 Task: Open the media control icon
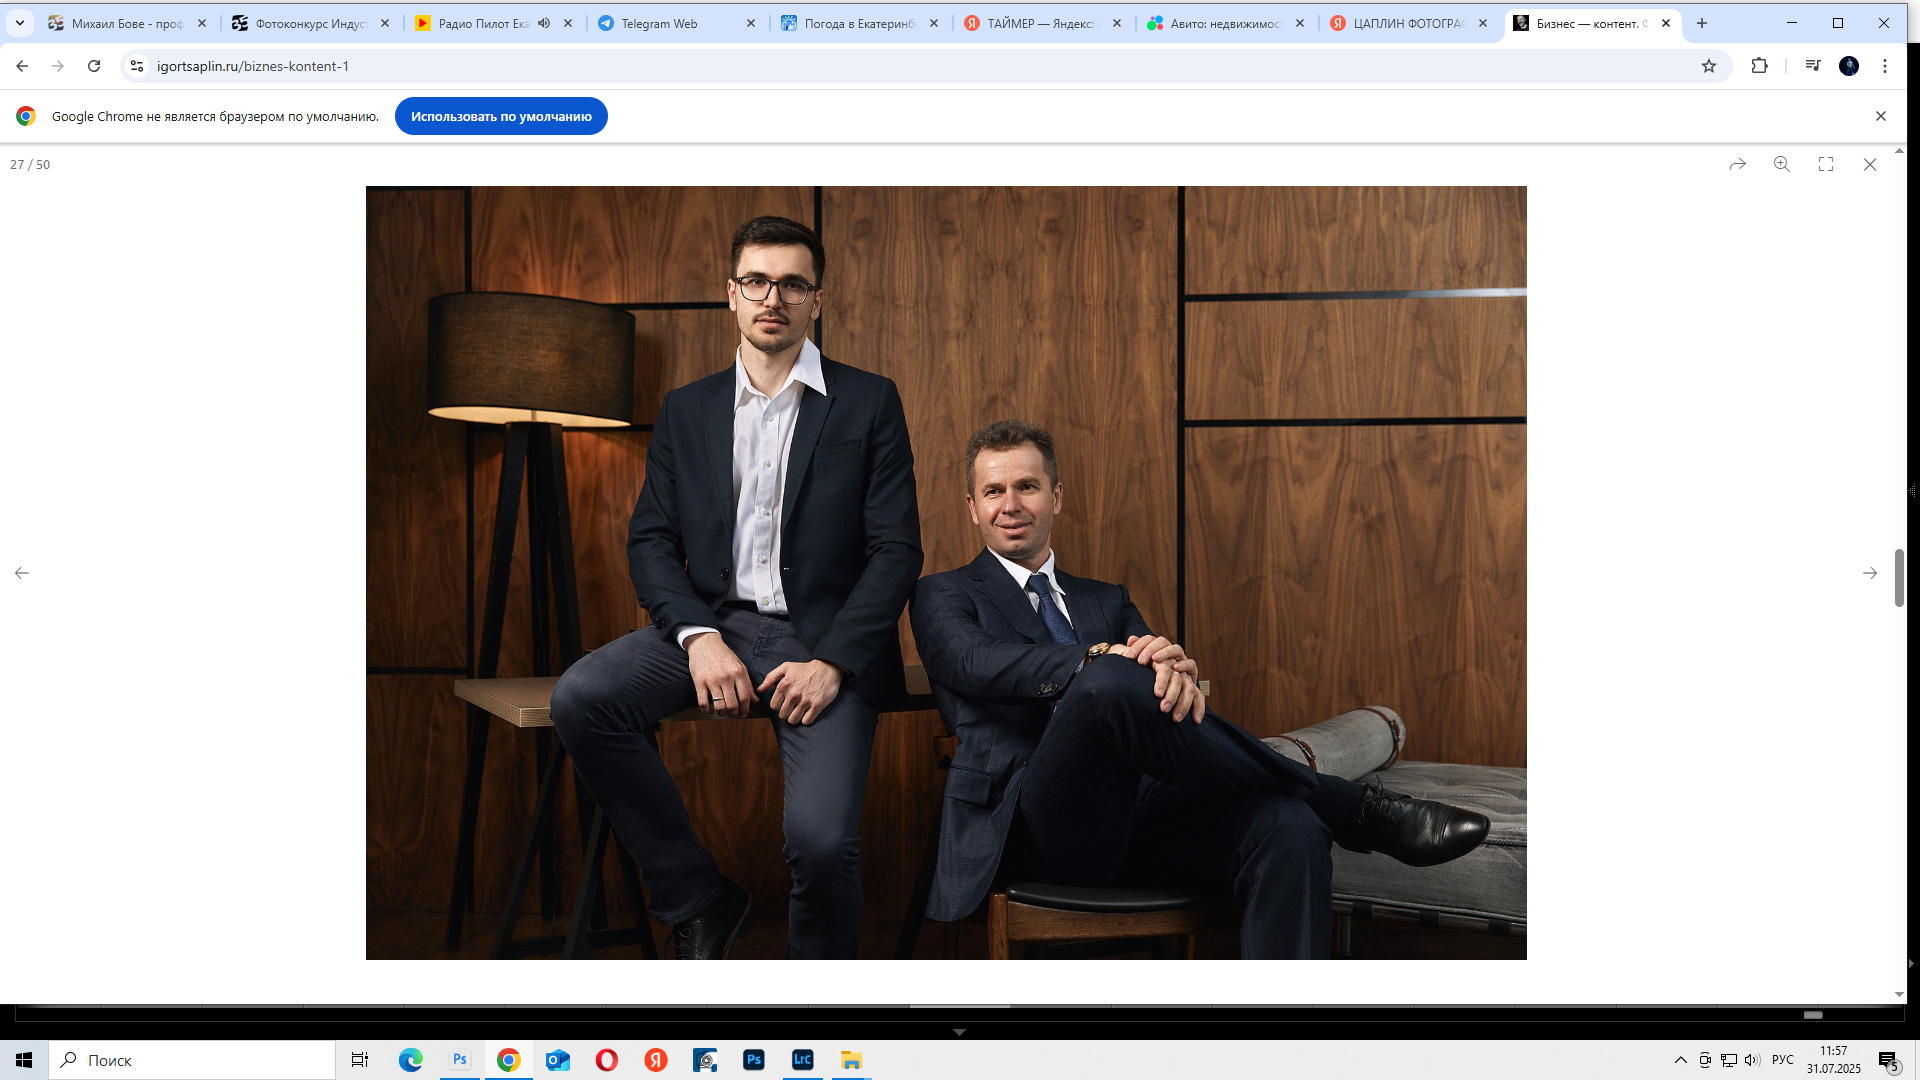click(1813, 66)
